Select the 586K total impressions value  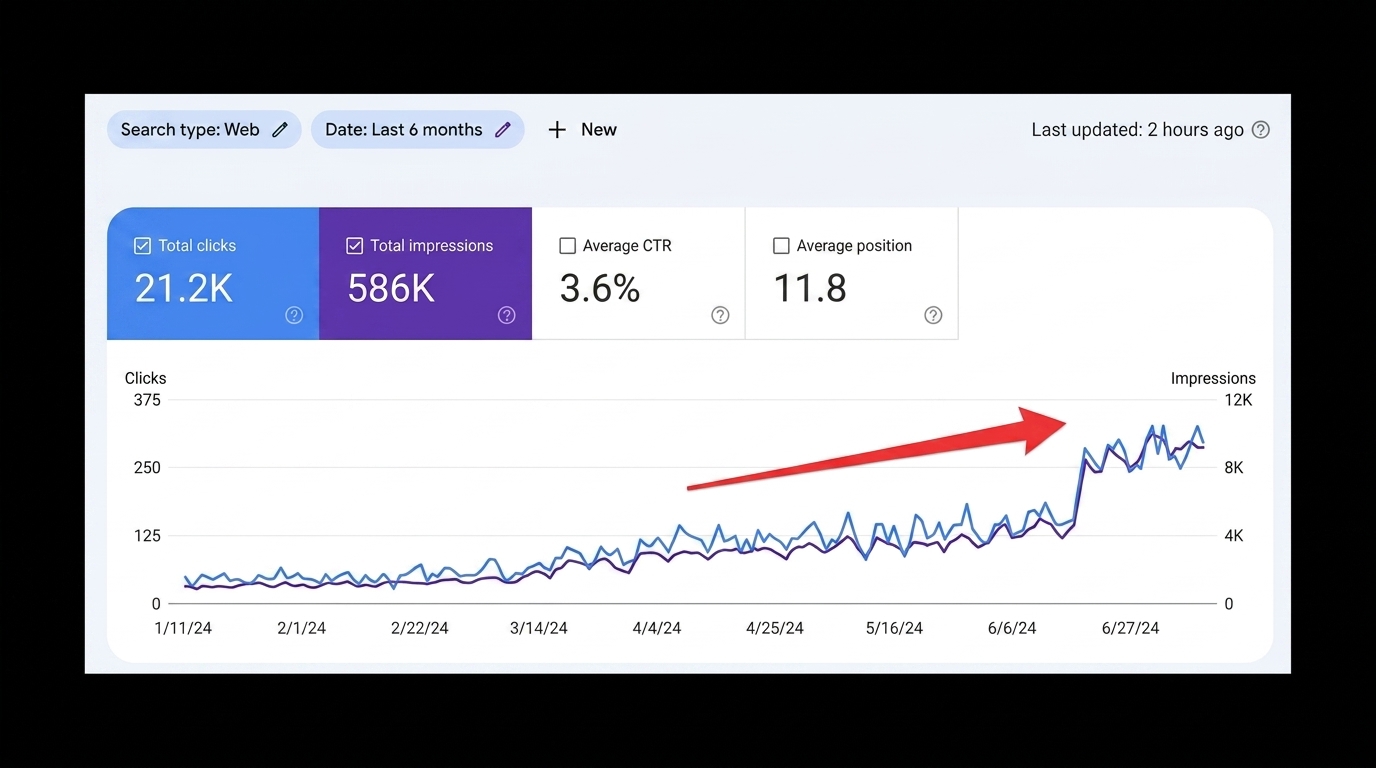[x=391, y=289]
